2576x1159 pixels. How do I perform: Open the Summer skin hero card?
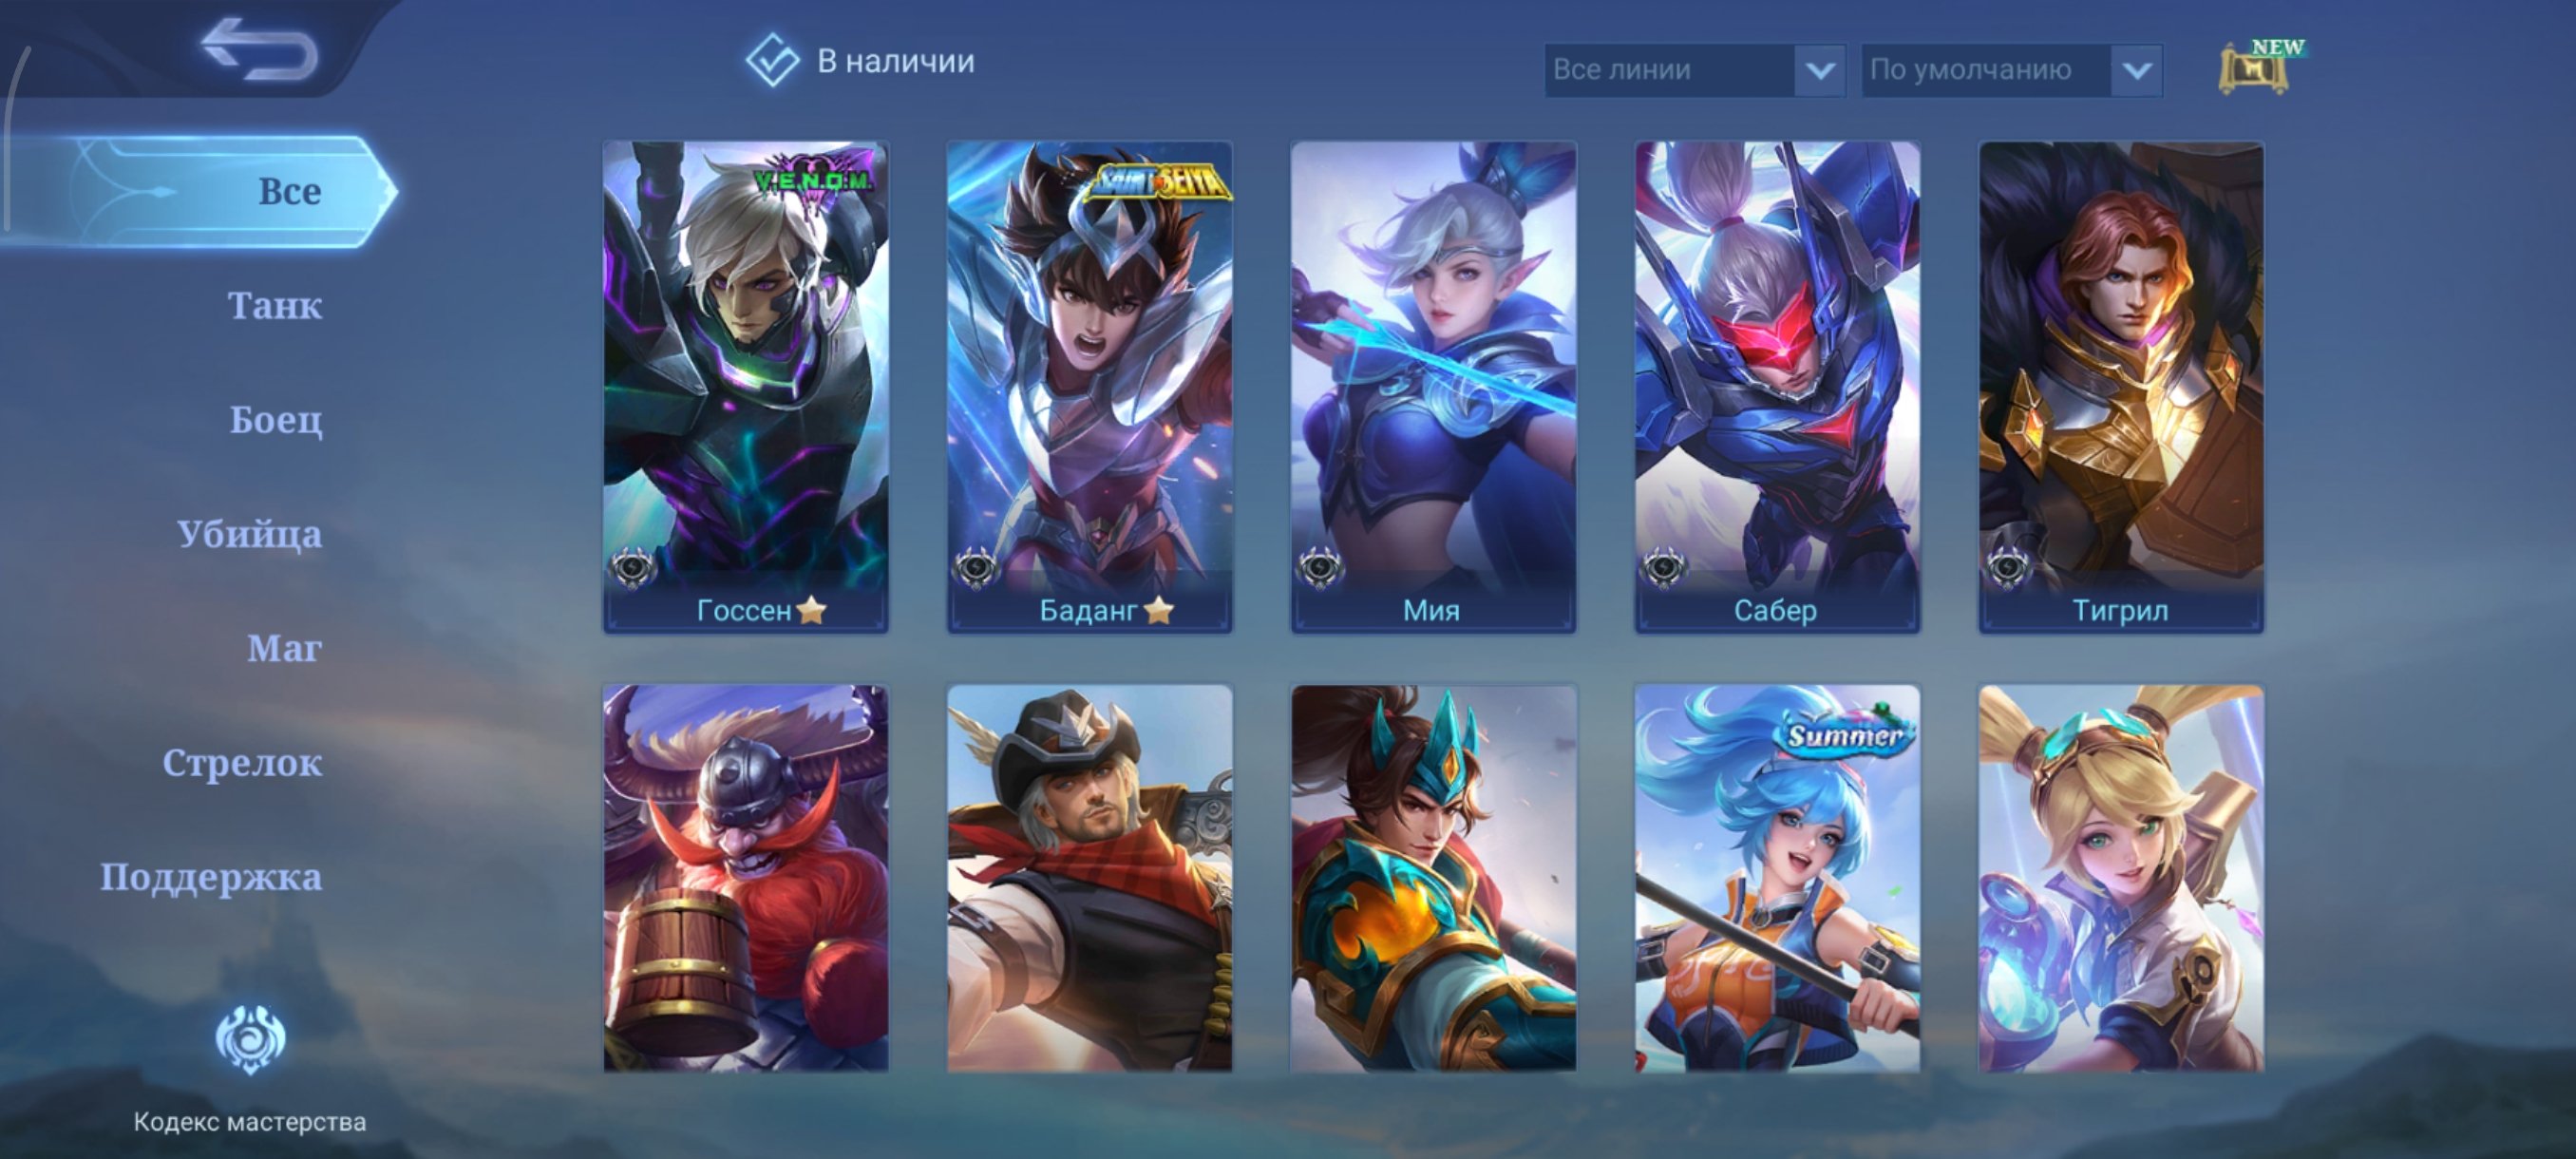click(1777, 878)
